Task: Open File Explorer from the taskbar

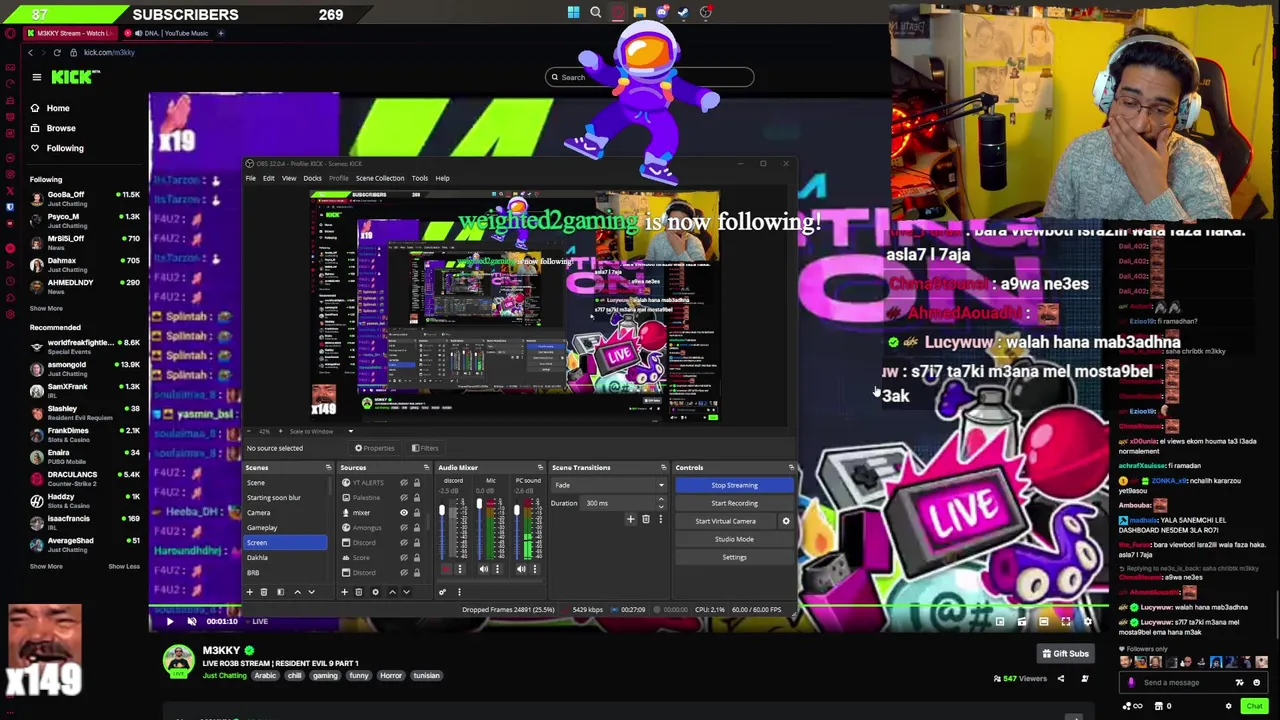Action: pos(640,12)
